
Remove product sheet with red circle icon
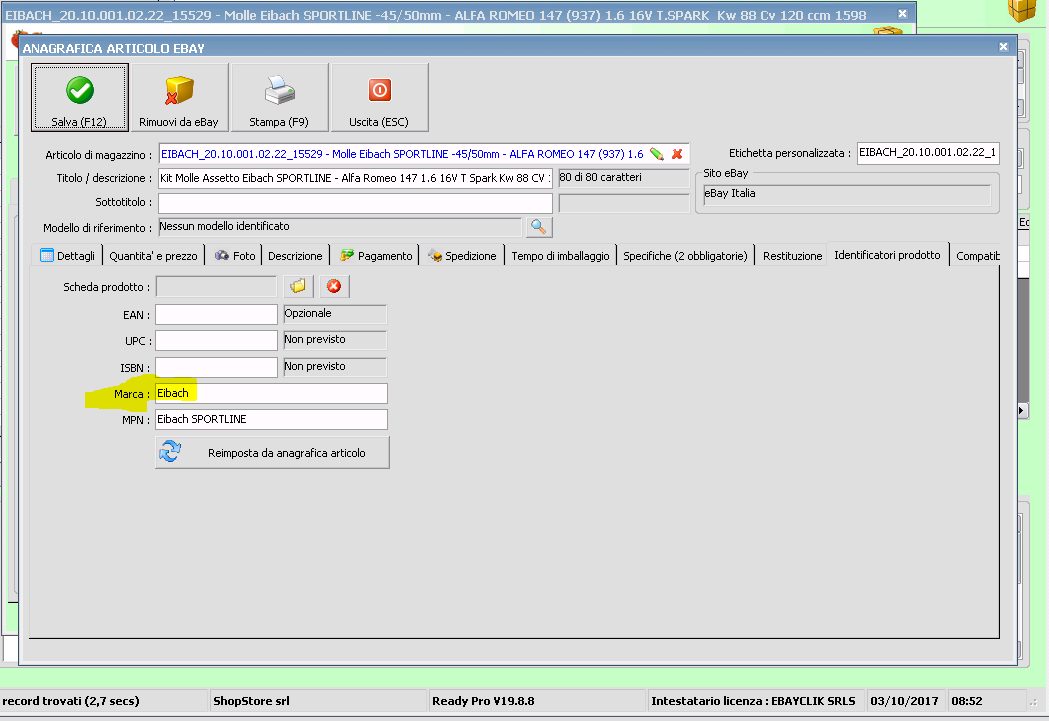(x=334, y=287)
